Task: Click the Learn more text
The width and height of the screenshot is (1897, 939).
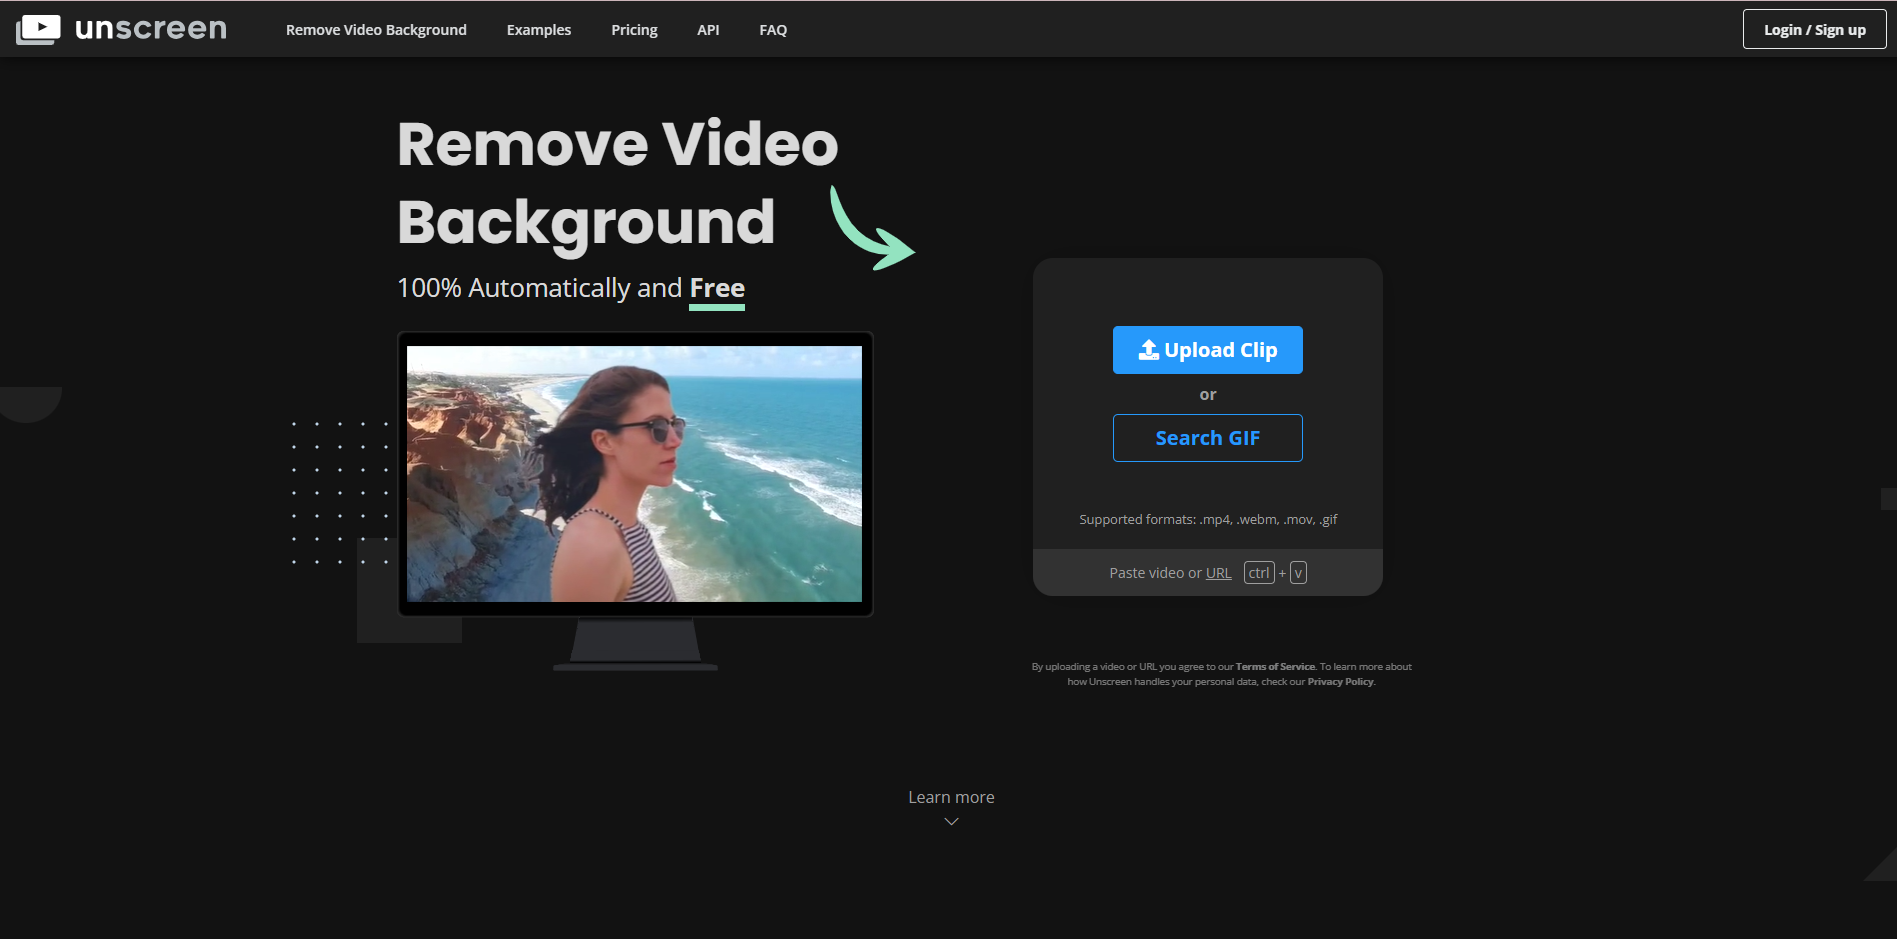Action: click(951, 797)
